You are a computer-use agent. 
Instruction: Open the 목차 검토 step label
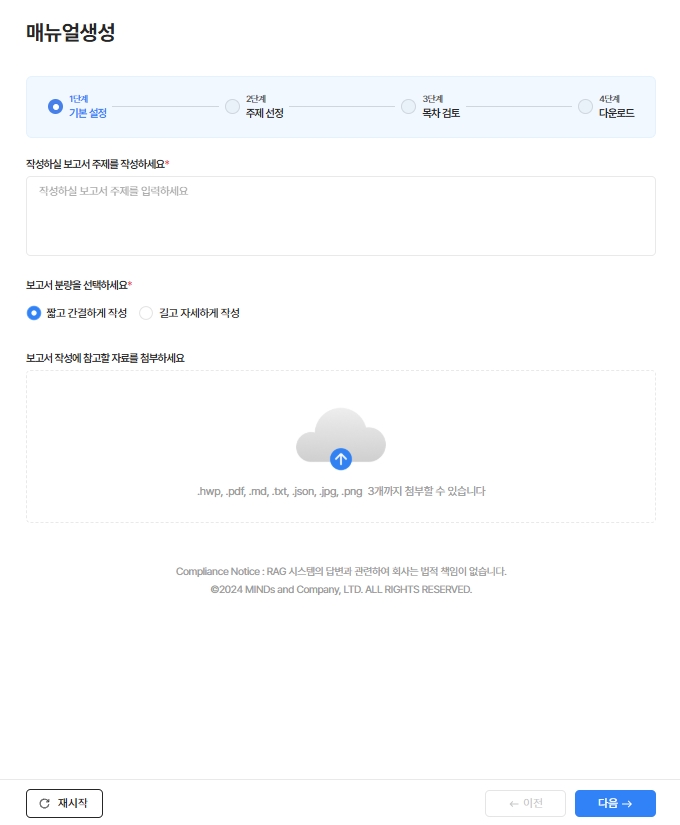(441, 113)
